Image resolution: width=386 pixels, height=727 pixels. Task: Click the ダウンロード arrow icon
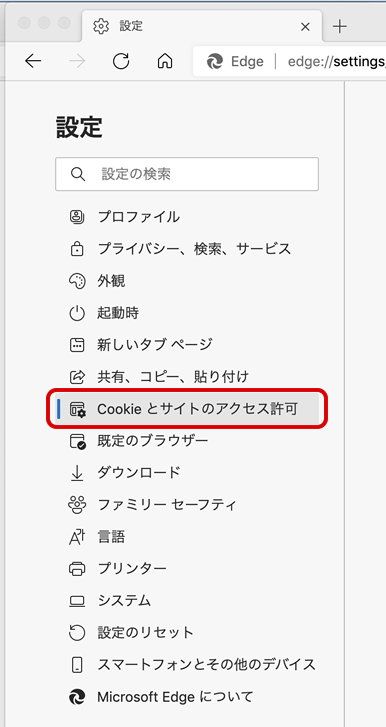click(x=77, y=473)
